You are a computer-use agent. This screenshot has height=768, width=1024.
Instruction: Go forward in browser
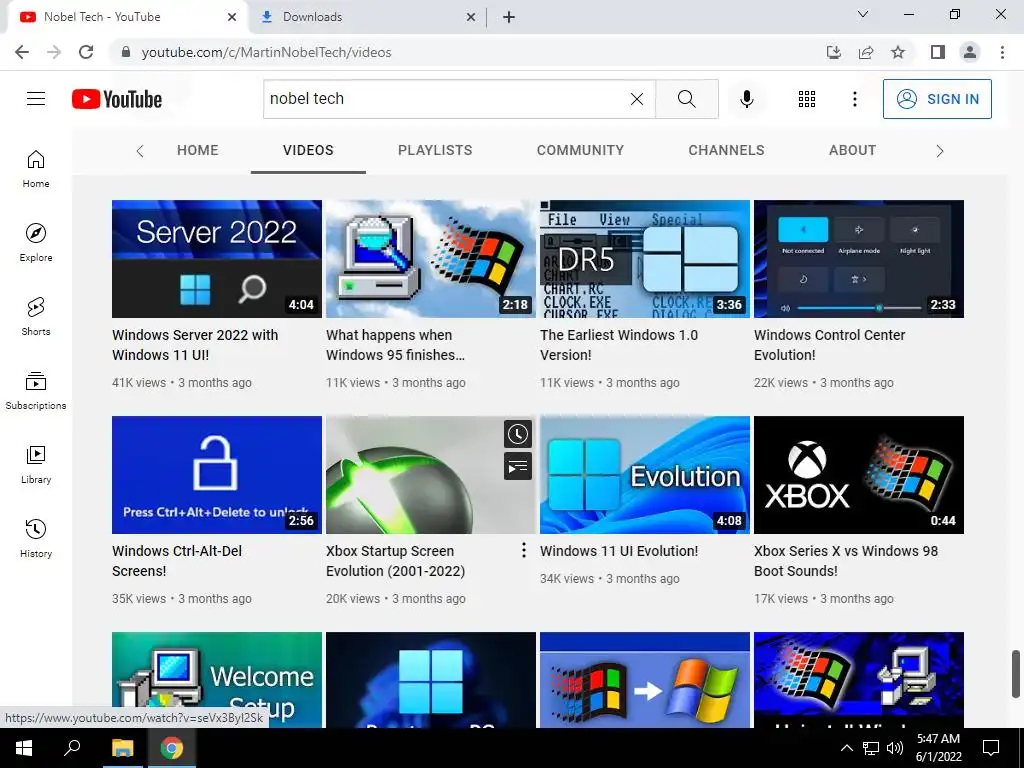pos(54,52)
